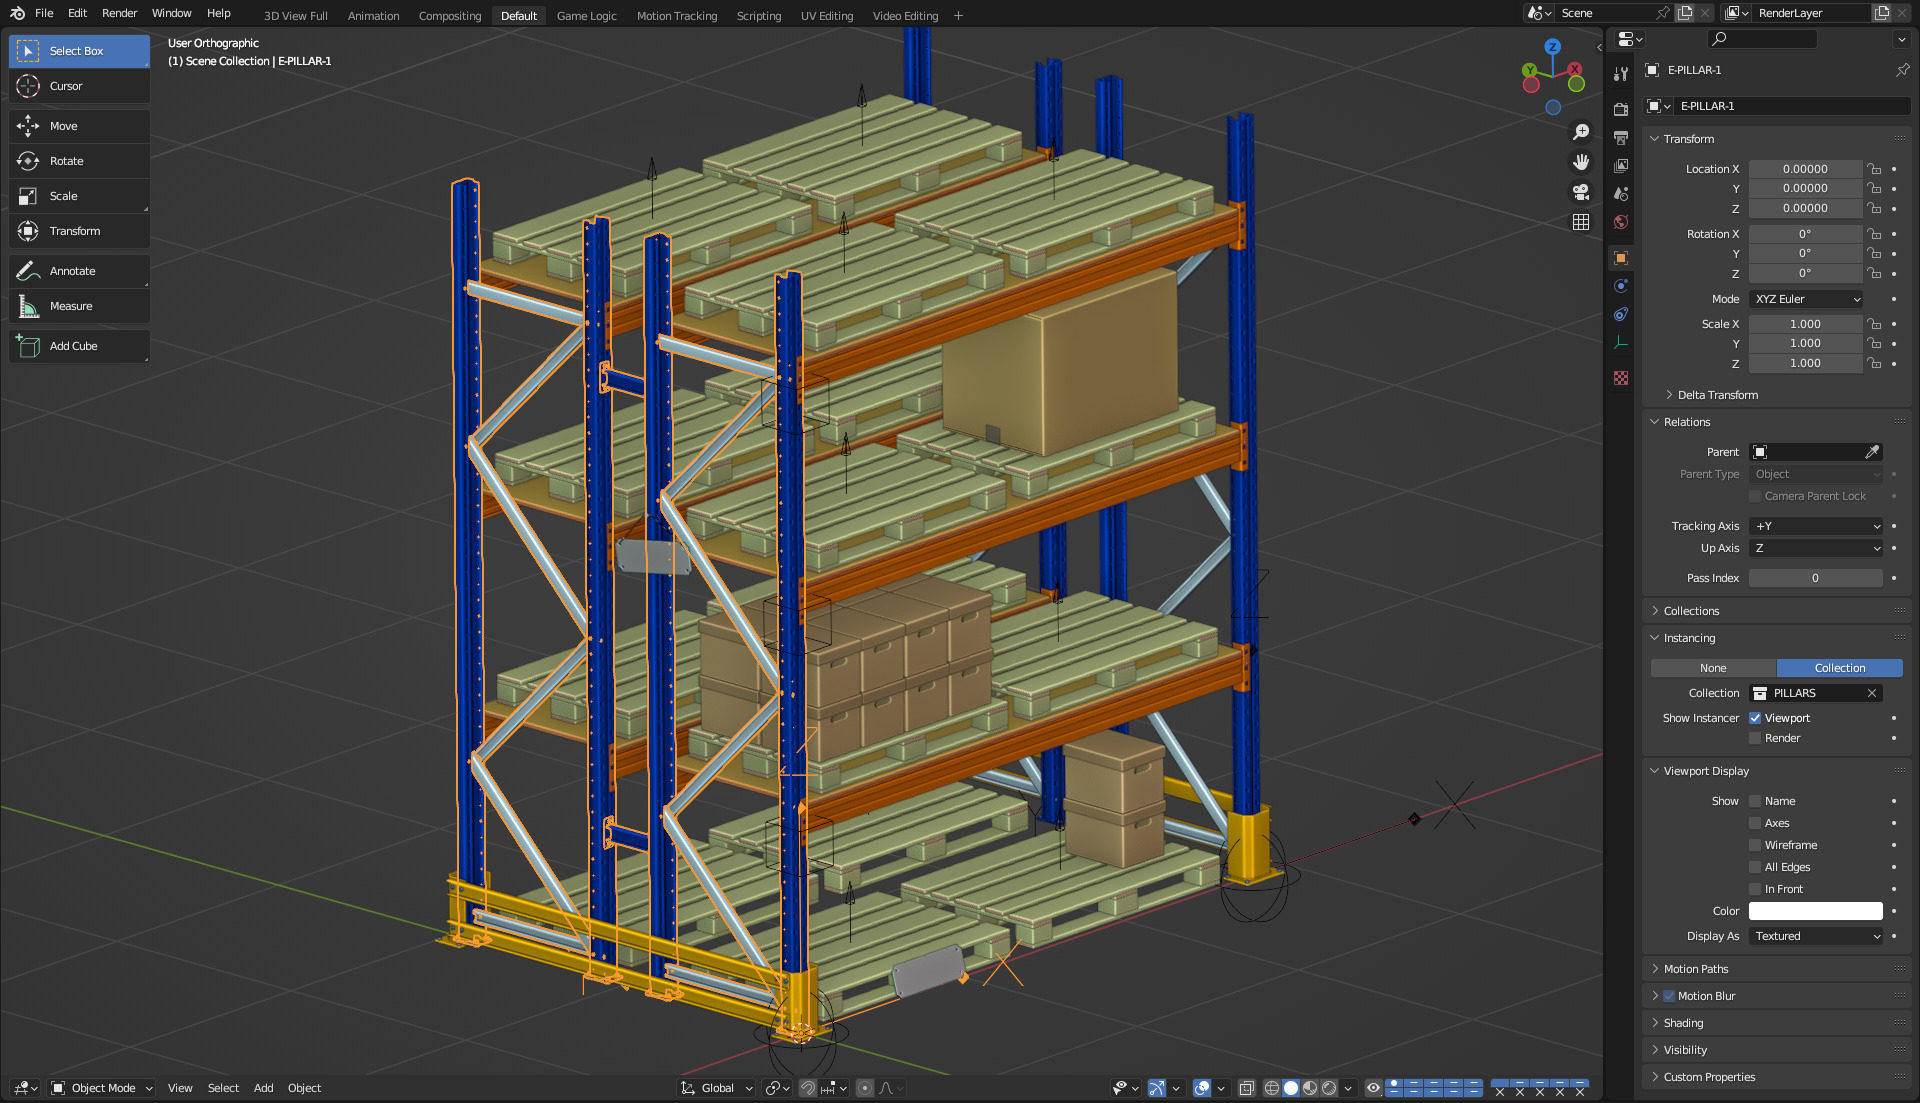This screenshot has height=1103, width=1920.
Task: Switch to Animation workspace tab
Action: (x=373, y=16)
